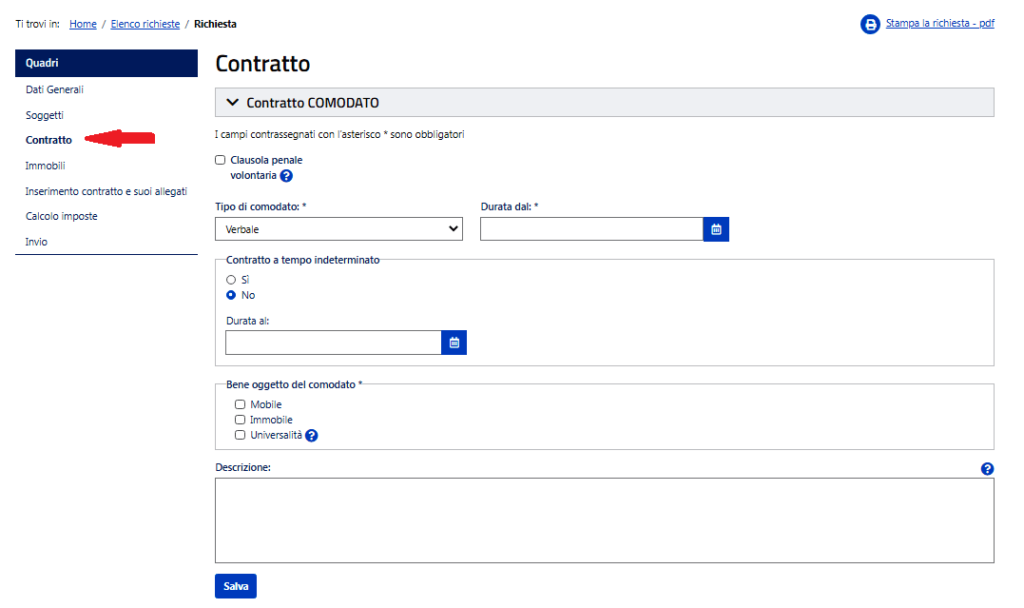Open the Calcolo imposte section
This screenshot has height=608, width=1024.
61,216
